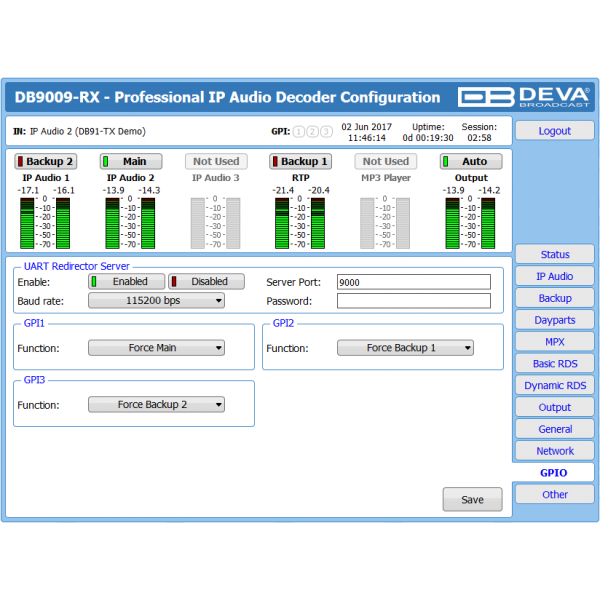Enable the UART Redirector Server
The image size is (600, 600).
click(127, 281)
